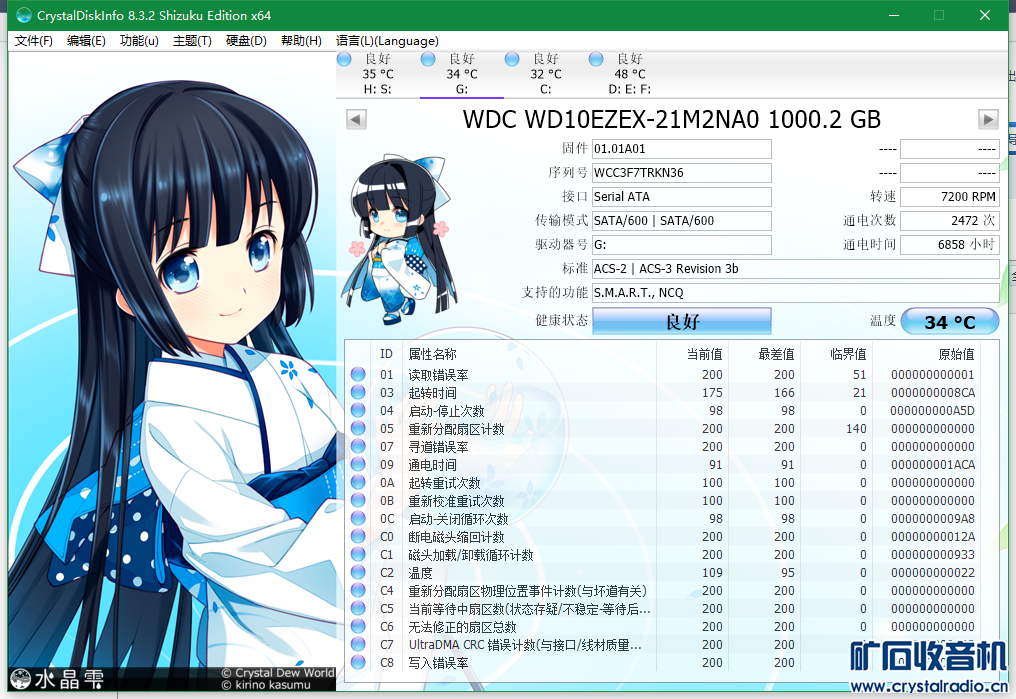Image resolution: width=1016 pixels, height=699 pixels.
Task: Click the health orb above D: E: F:
Action: pos(596,60)
